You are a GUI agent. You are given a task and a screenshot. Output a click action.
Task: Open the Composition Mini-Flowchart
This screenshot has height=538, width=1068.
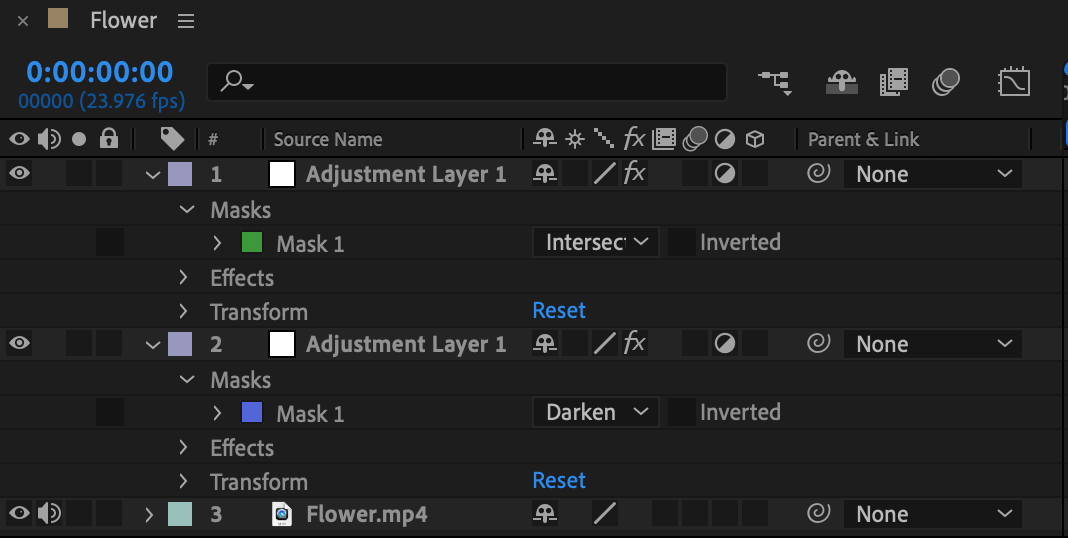775,82
